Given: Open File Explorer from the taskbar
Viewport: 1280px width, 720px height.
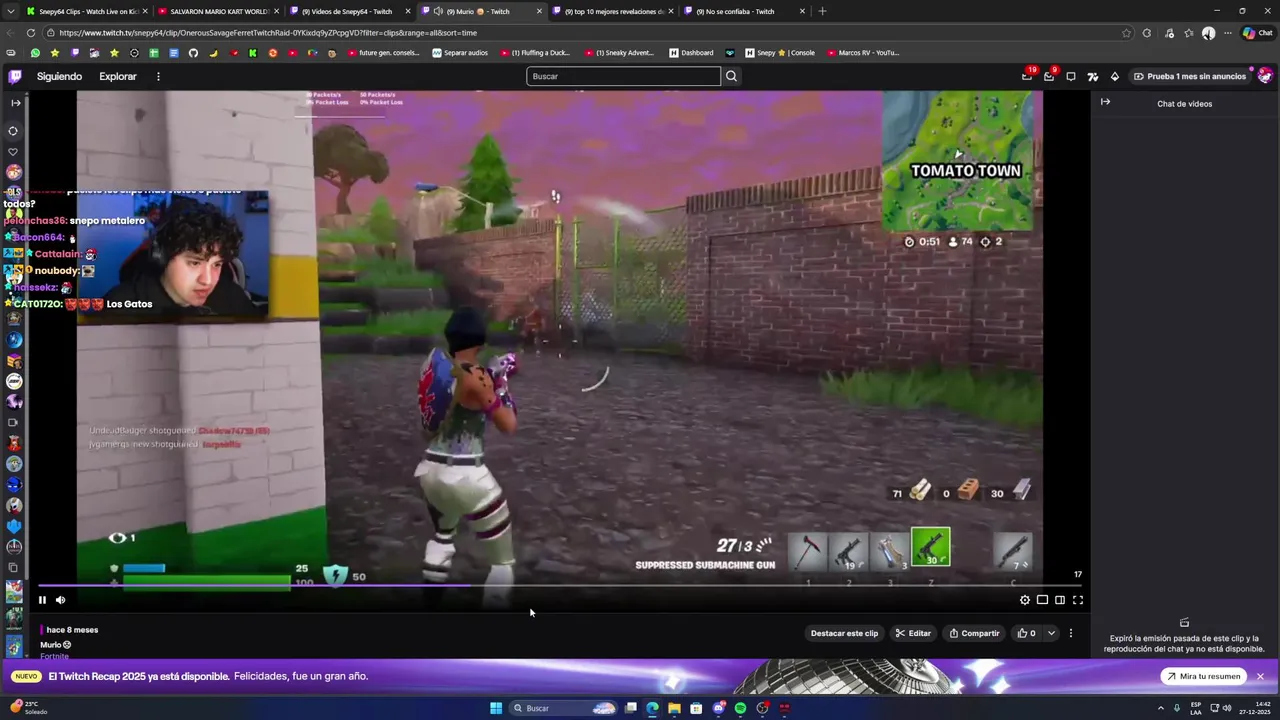Looking at the screenshot, I should tap(674, 708).
